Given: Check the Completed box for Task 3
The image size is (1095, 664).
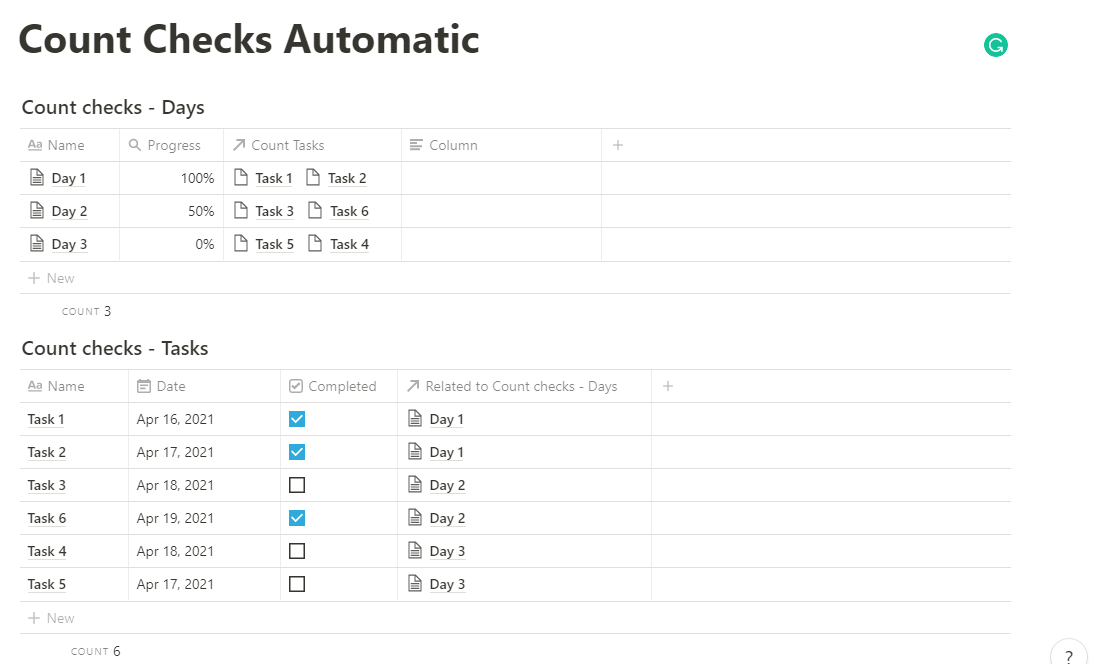Looking at the screenshot, I should (296, 485).
